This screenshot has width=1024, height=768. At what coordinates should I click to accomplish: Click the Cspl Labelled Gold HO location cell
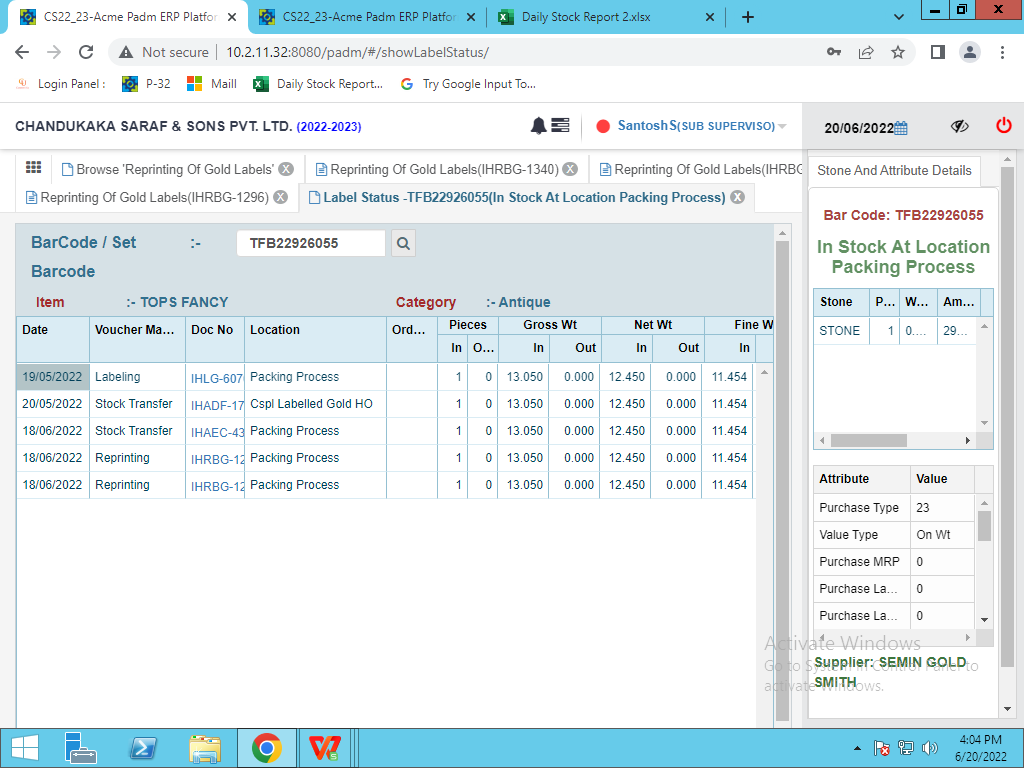pos(315,404)
